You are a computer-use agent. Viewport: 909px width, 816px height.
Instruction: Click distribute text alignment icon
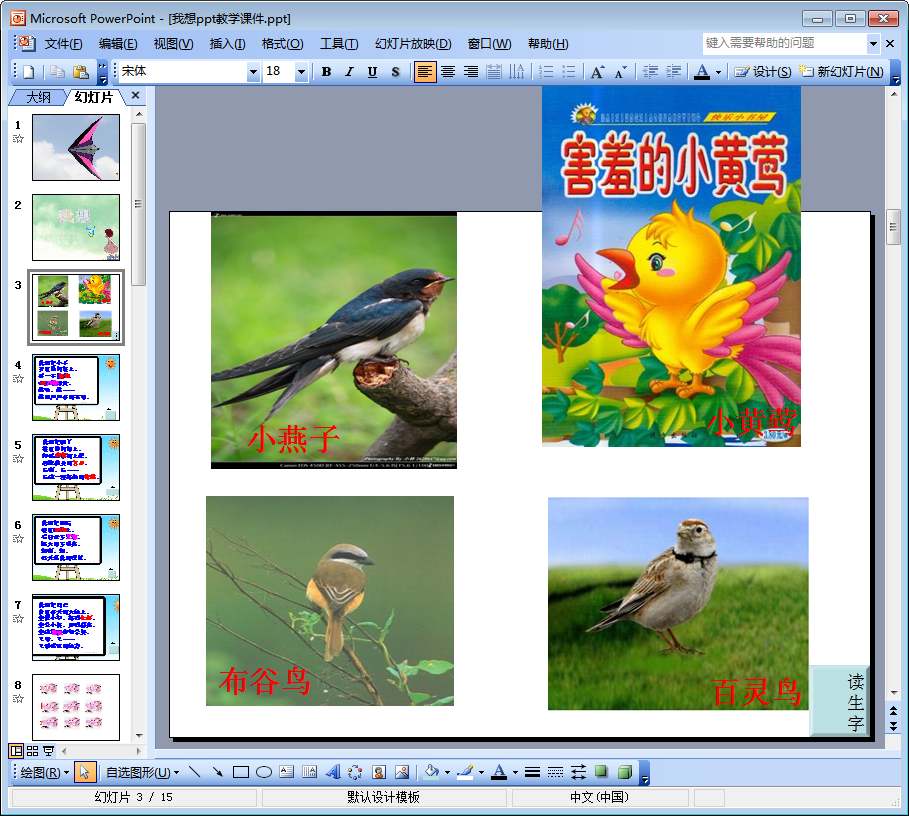494,72
